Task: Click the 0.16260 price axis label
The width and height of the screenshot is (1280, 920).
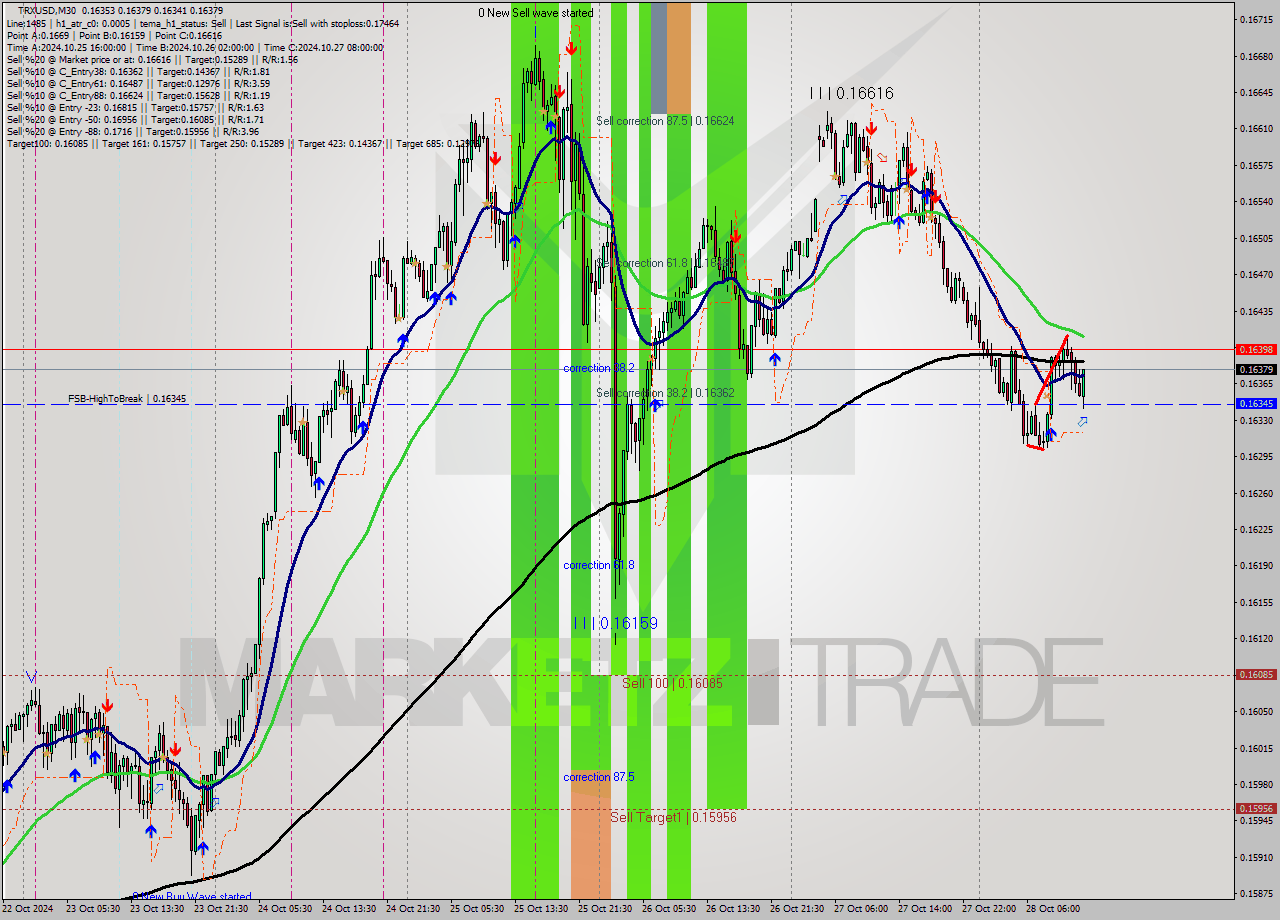Action: 1256,494
